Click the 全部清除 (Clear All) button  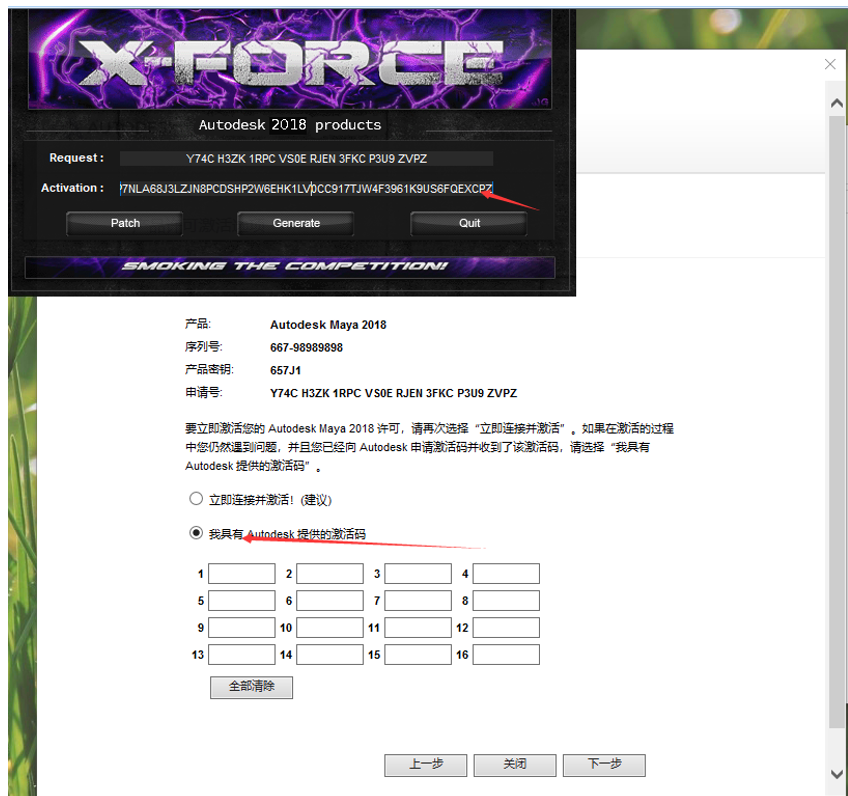(251, 687)
